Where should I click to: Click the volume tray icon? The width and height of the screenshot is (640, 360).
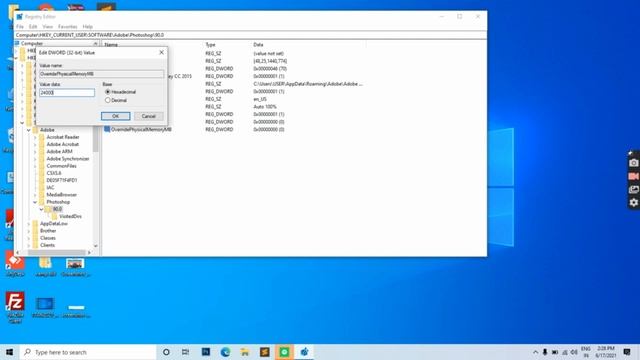[574, 352]
